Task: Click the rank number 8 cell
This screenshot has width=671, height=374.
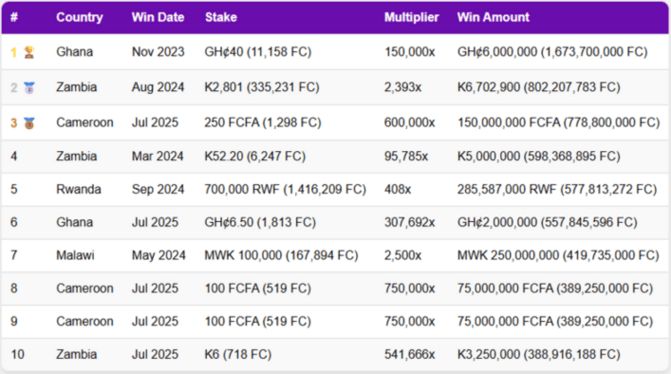Action: [x=14, y=288]
